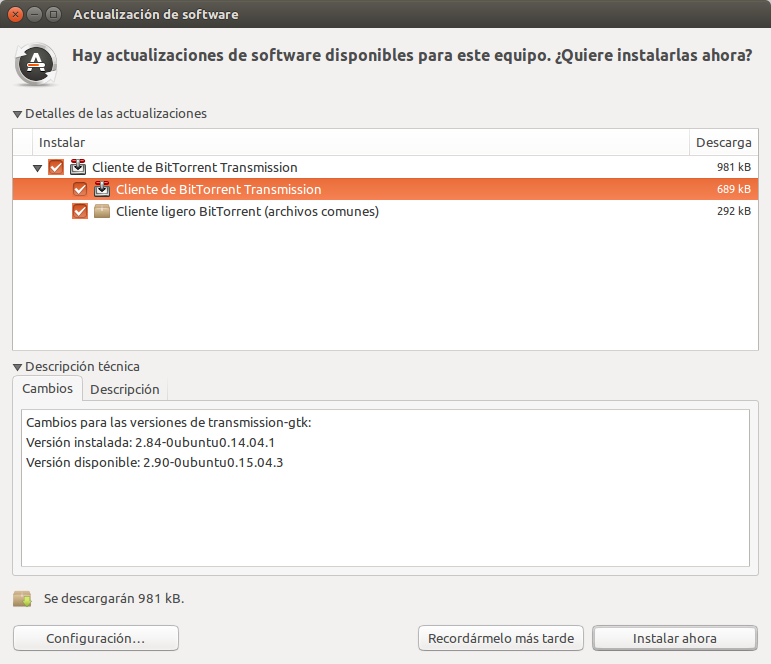This screenshot has height=664, width=771.
Task: Collapse the 'Descripción técnica' section
Action: pos(18,367)
